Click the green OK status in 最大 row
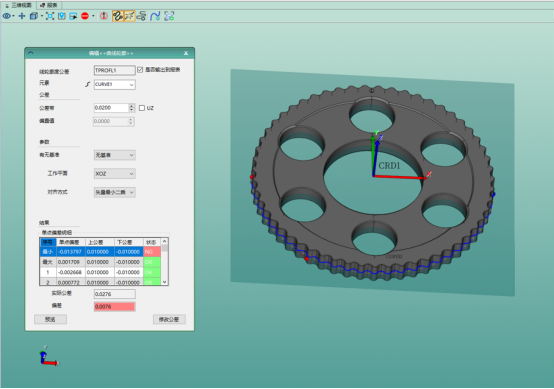 click(x=152, y=262)
